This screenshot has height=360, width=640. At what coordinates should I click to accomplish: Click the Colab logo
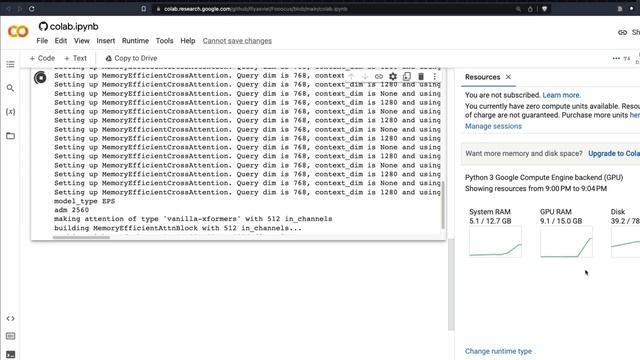(x=18, y=31)
